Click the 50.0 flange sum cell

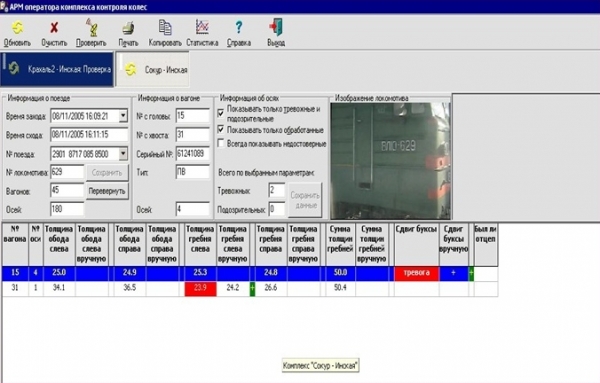tap(340, 273)
